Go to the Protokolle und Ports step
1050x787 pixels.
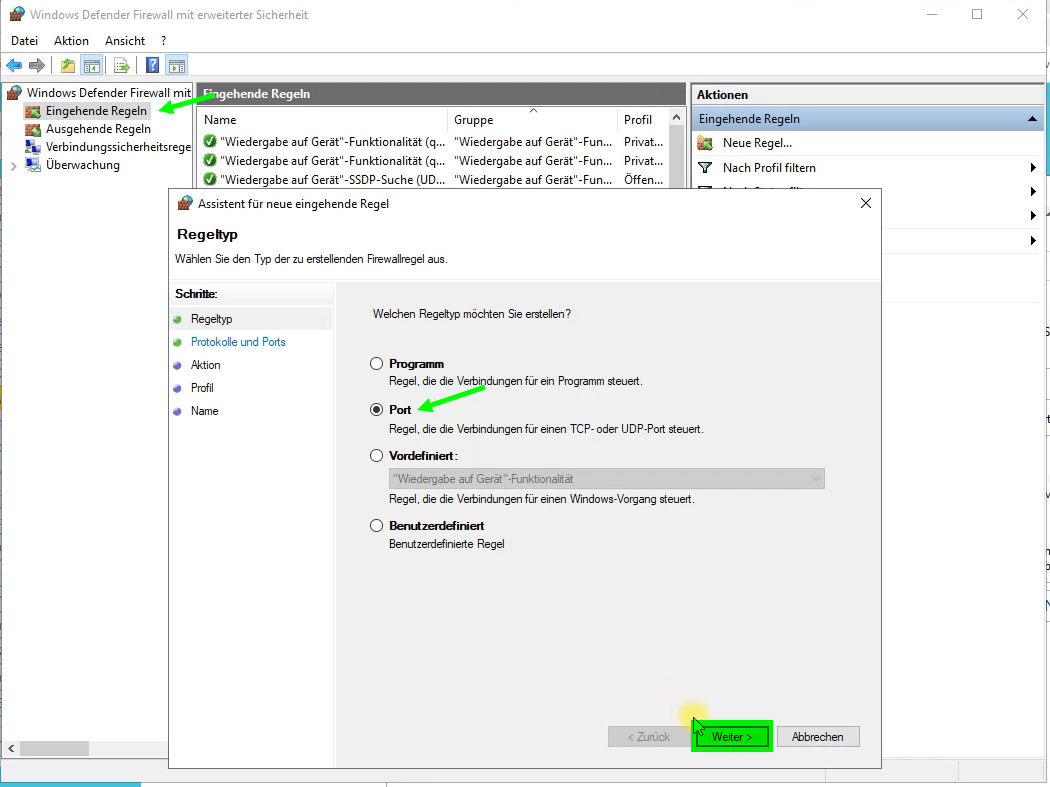tap(238, 342)
